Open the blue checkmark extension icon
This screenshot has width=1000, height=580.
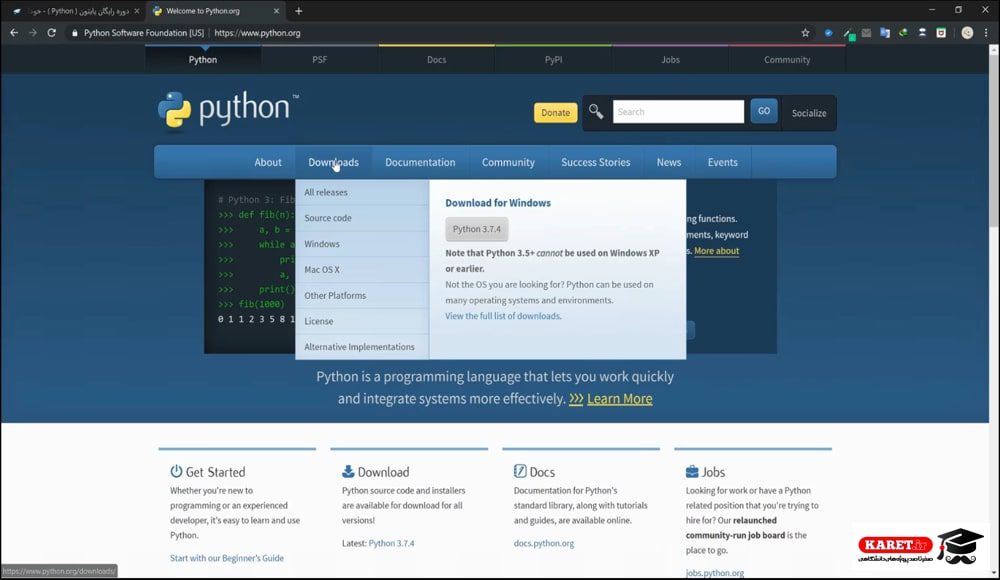pos(828,33)
